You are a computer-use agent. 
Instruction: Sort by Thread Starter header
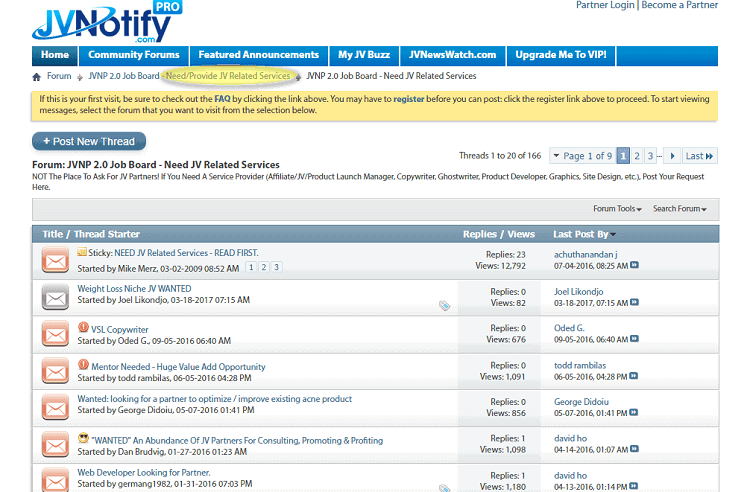107,234
